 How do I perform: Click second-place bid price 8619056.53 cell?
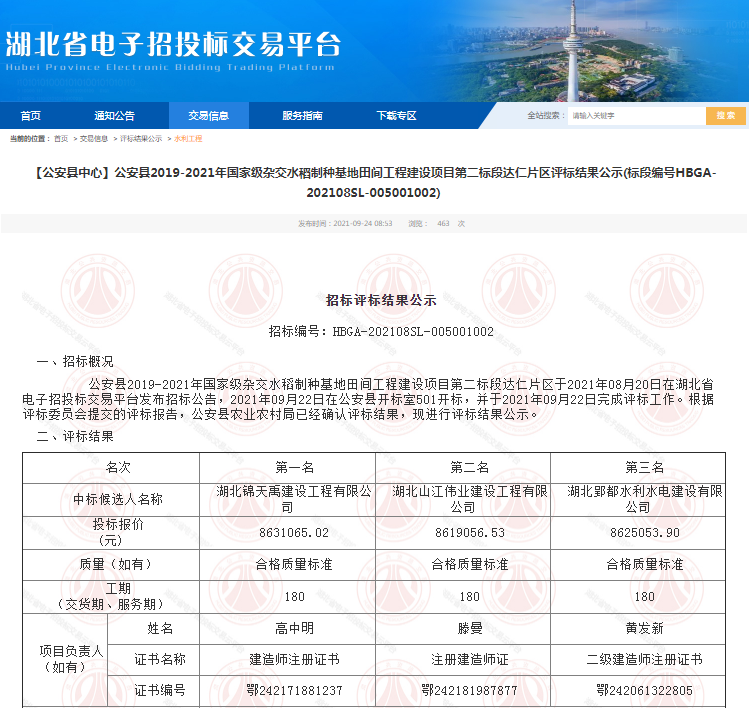[x=462, y=533]
